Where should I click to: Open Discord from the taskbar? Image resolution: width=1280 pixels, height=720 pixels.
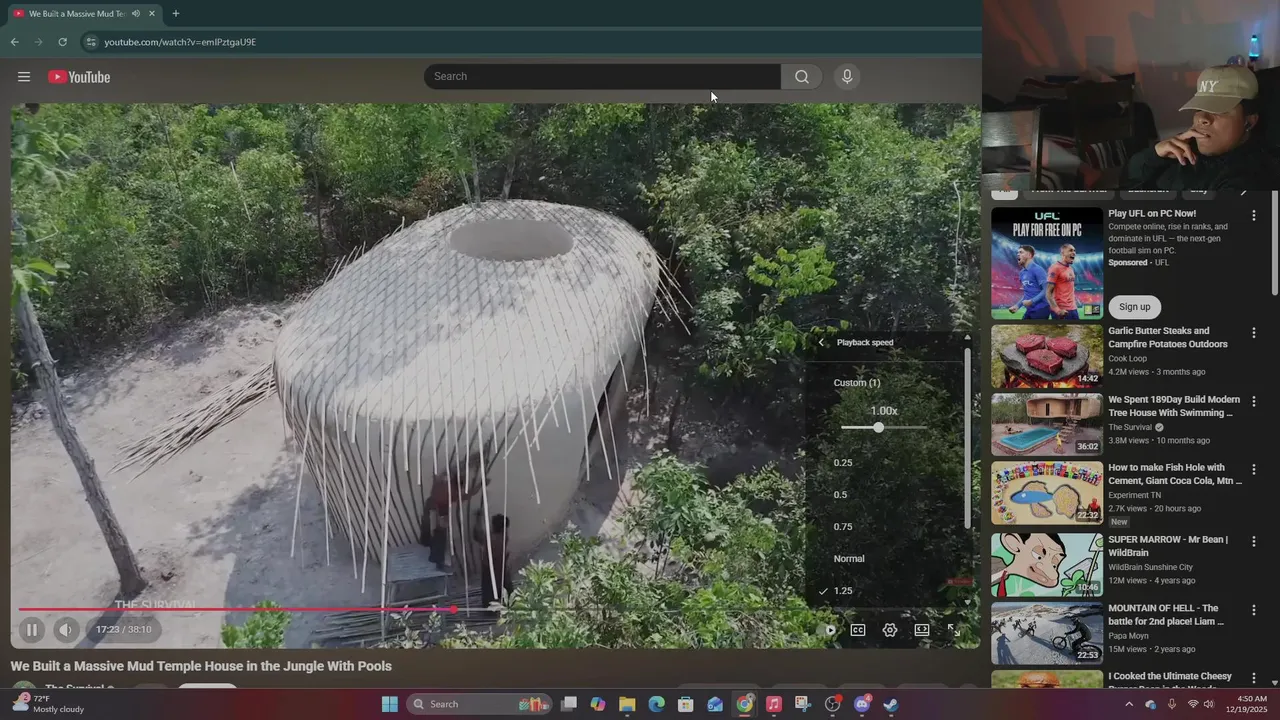click(x=862, y=704)
